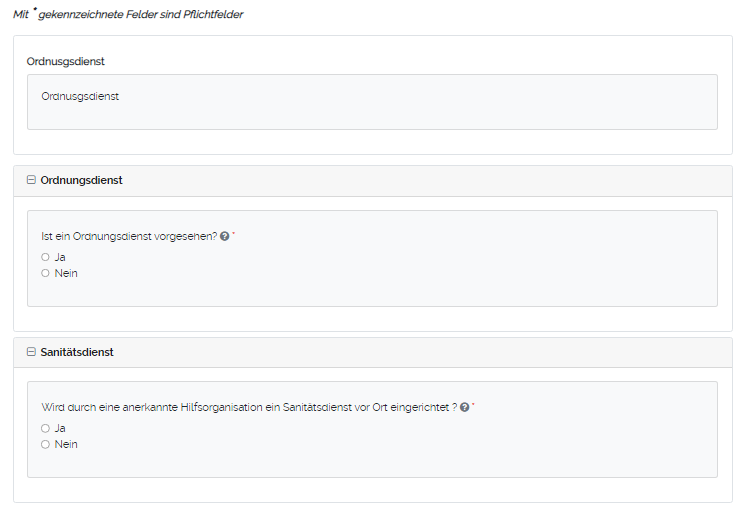Collapse the Sanitätsdienst section via minus icon
The image size is (739, 507).
pyautogui.click(x=31, y=353)
